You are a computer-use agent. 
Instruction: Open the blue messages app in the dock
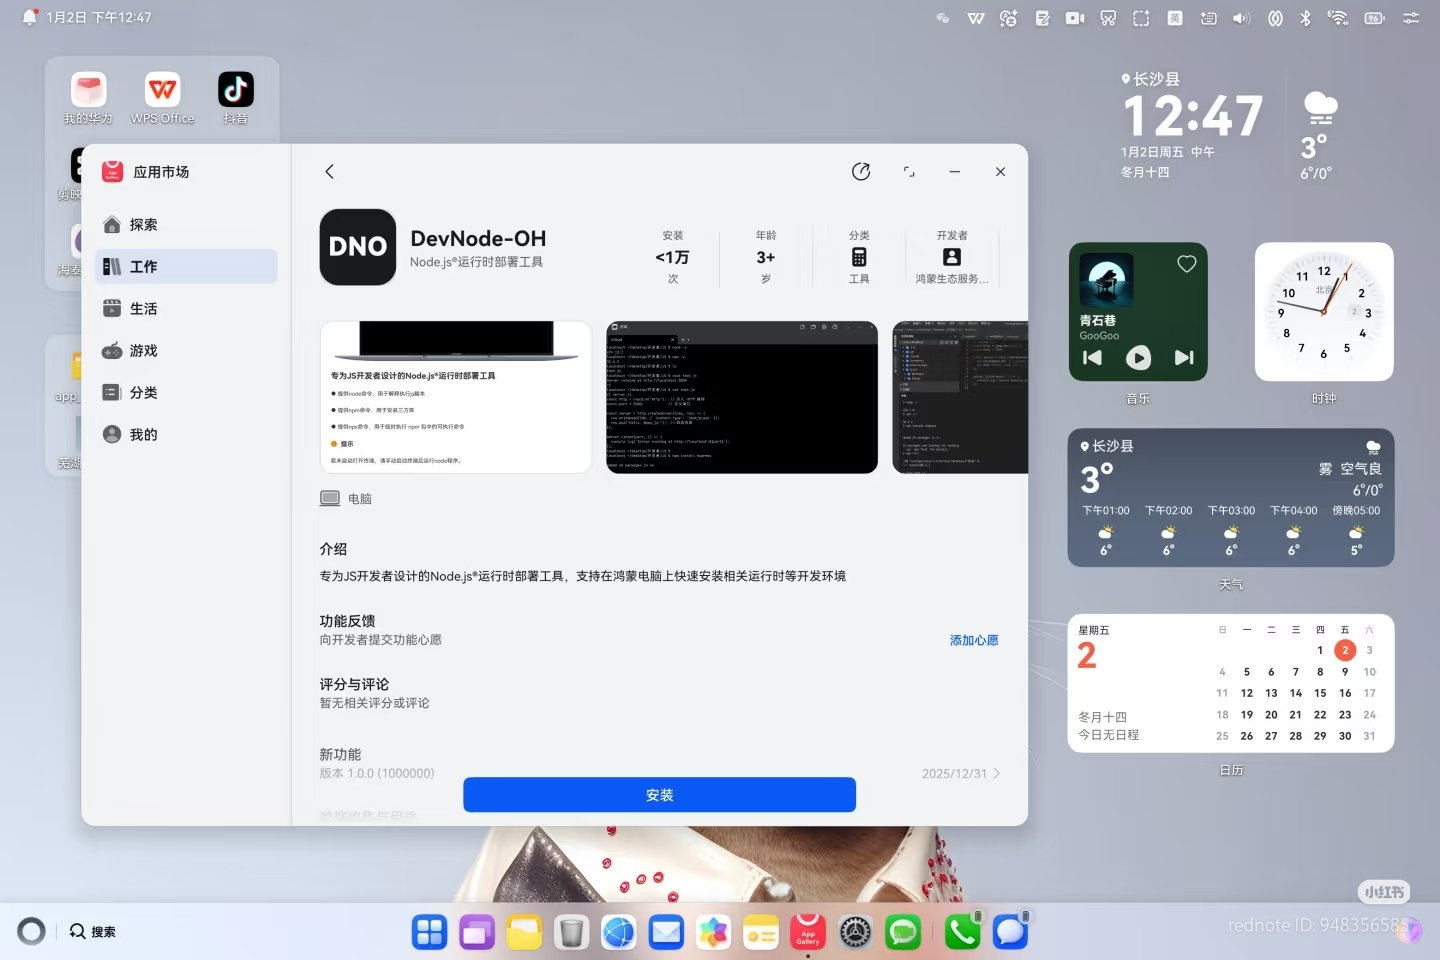tap(1010, 932)
